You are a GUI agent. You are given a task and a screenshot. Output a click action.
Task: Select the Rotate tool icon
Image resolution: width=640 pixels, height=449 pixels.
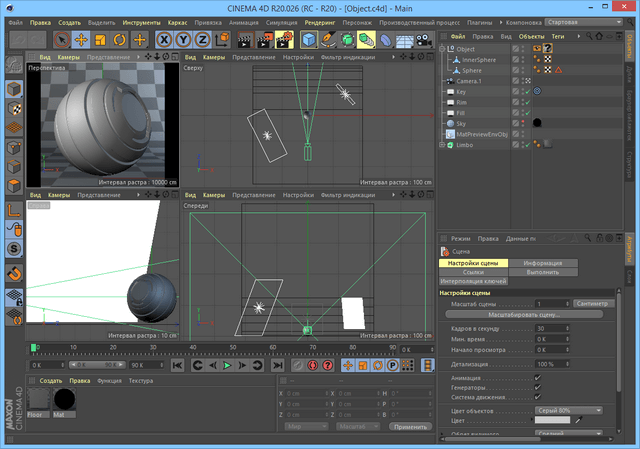(x=120, y=40)
